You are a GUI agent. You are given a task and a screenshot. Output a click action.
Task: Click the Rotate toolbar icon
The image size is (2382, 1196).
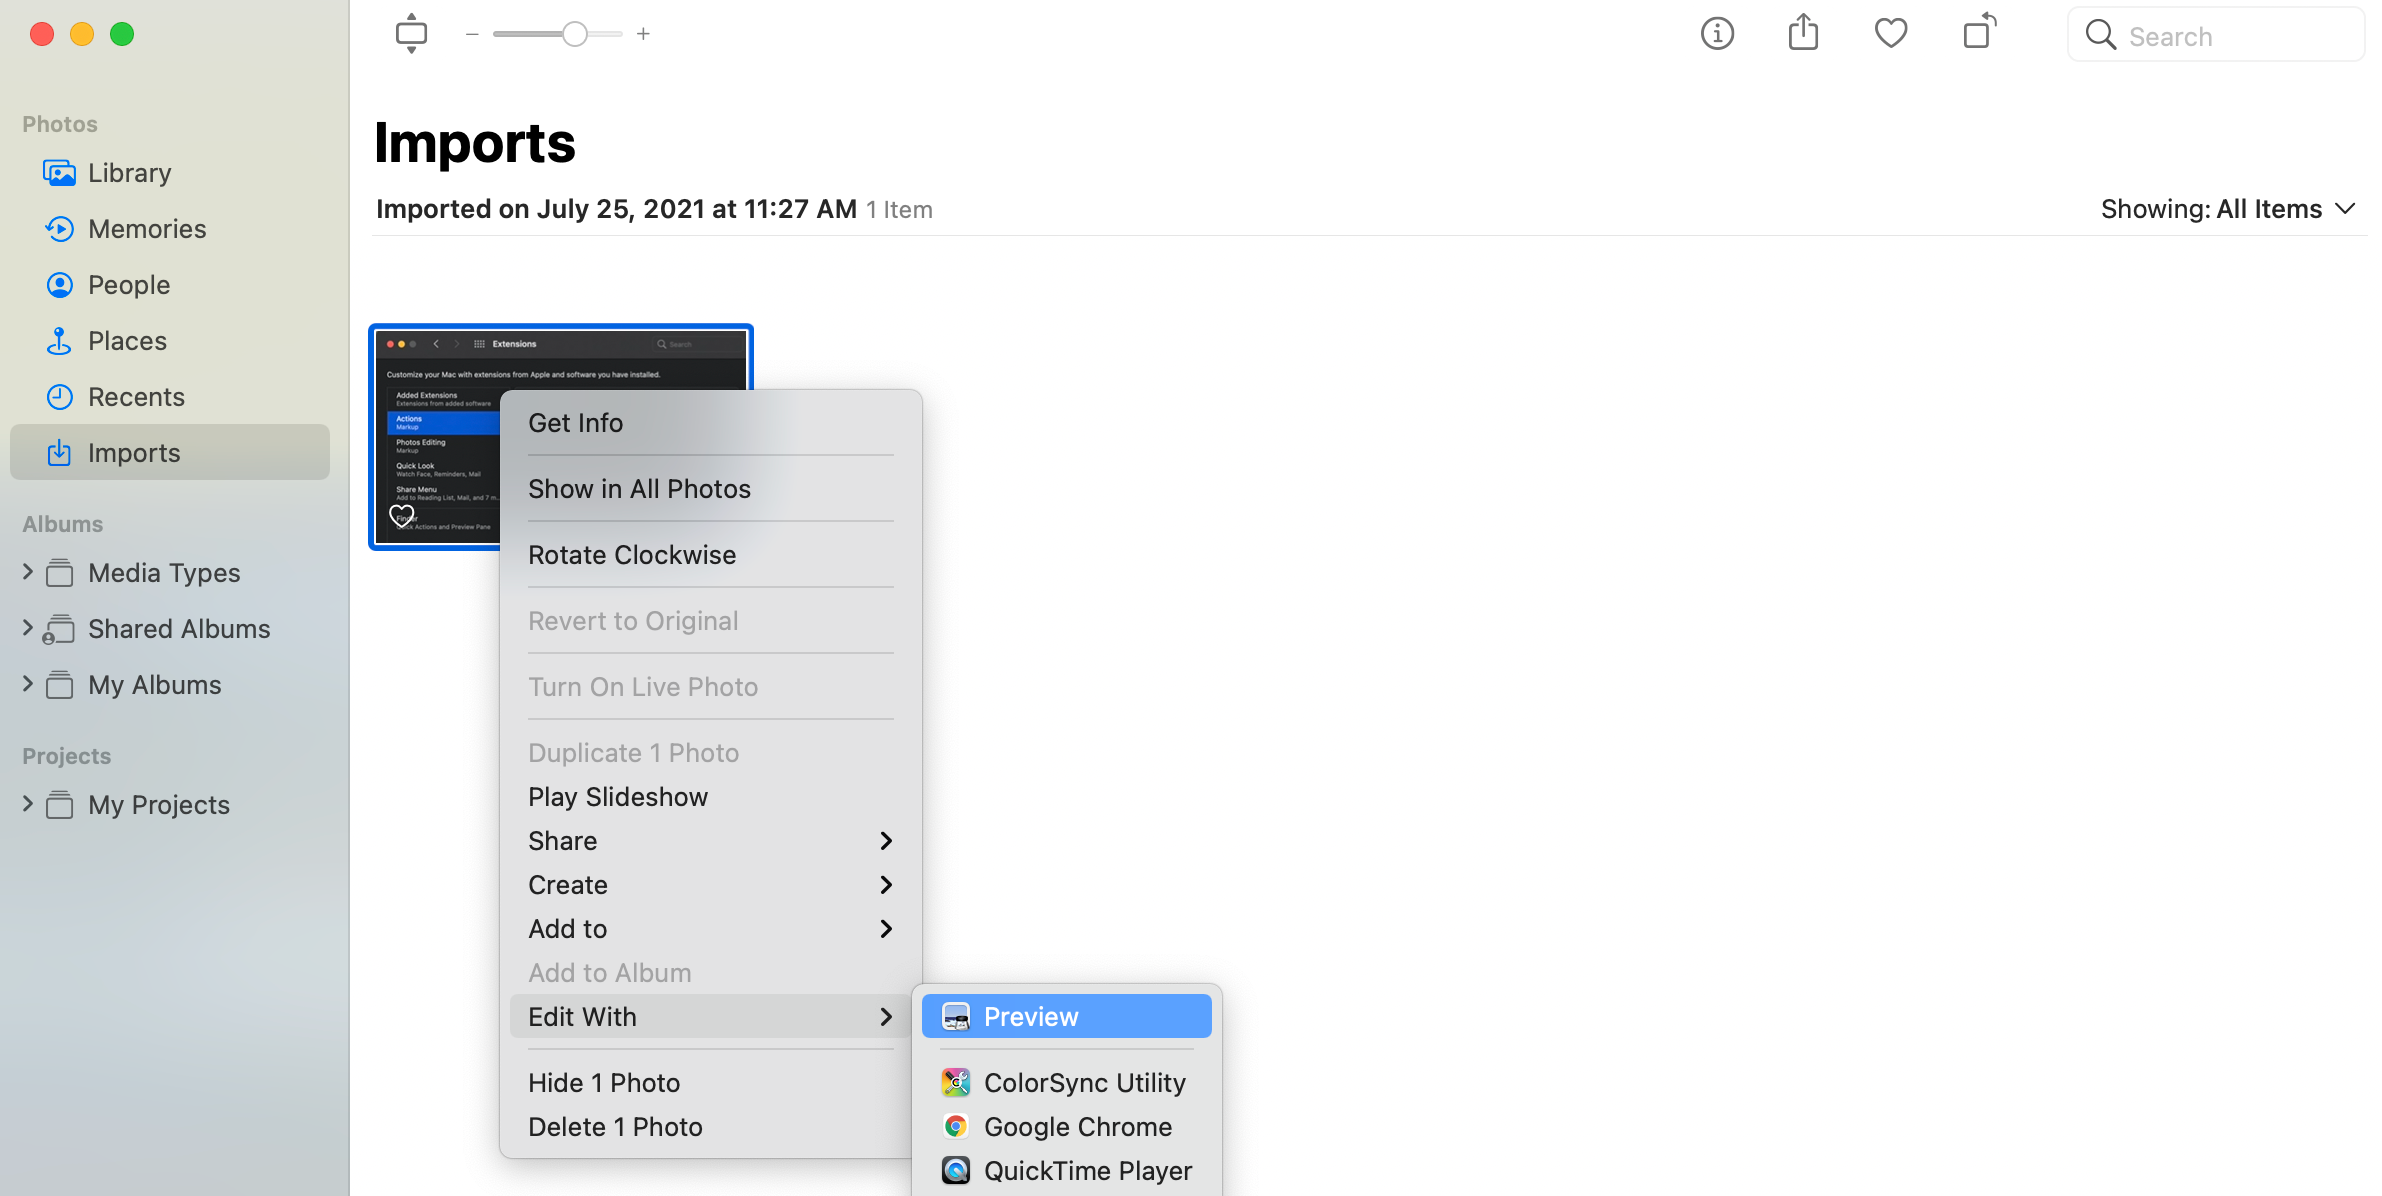pos(1979,33)
